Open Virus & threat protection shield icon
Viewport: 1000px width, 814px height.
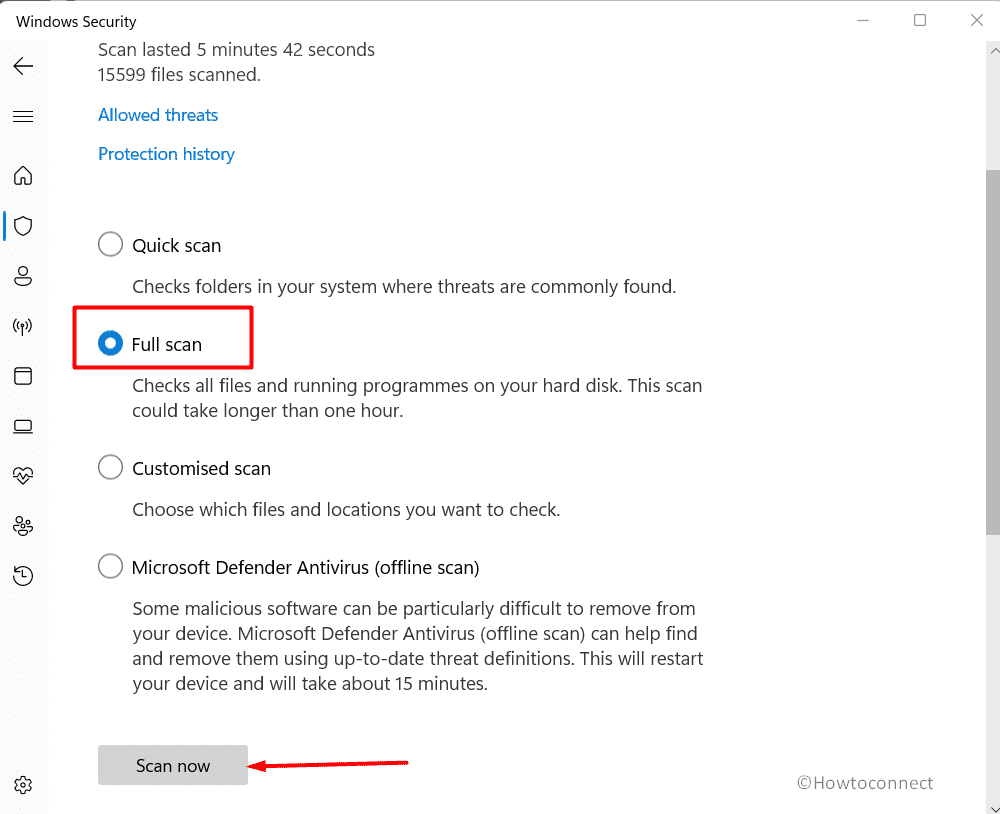(x=23, y=226)
